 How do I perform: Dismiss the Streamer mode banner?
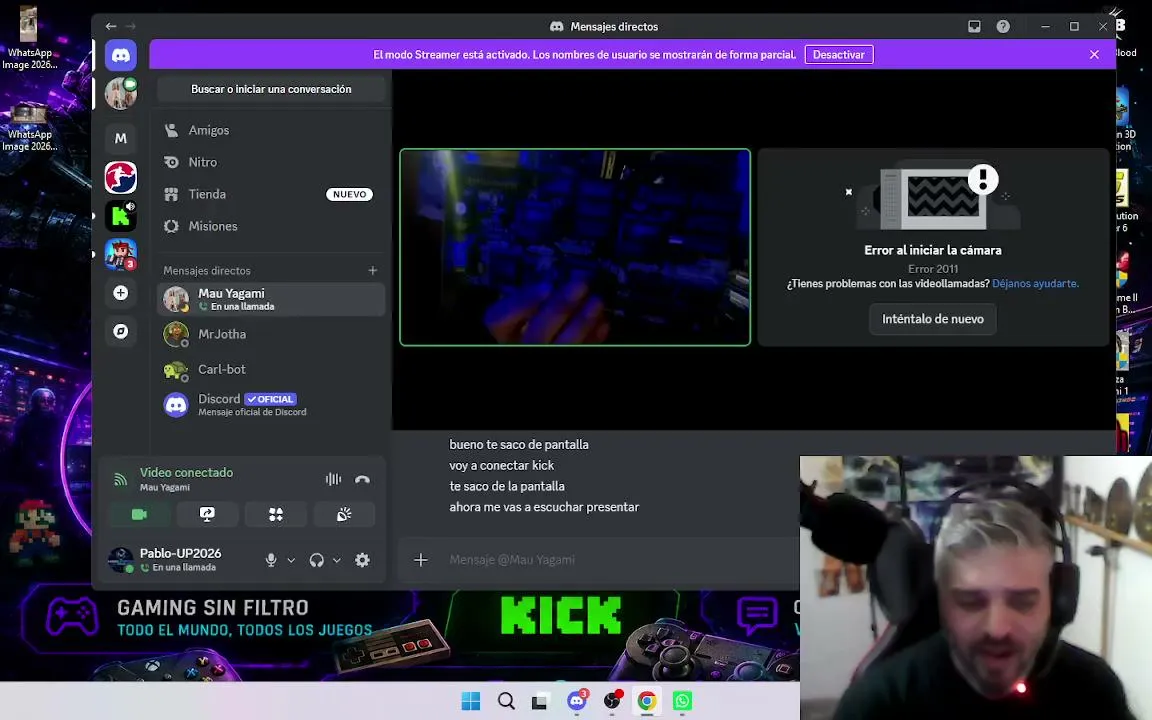tap(1094, 54)
